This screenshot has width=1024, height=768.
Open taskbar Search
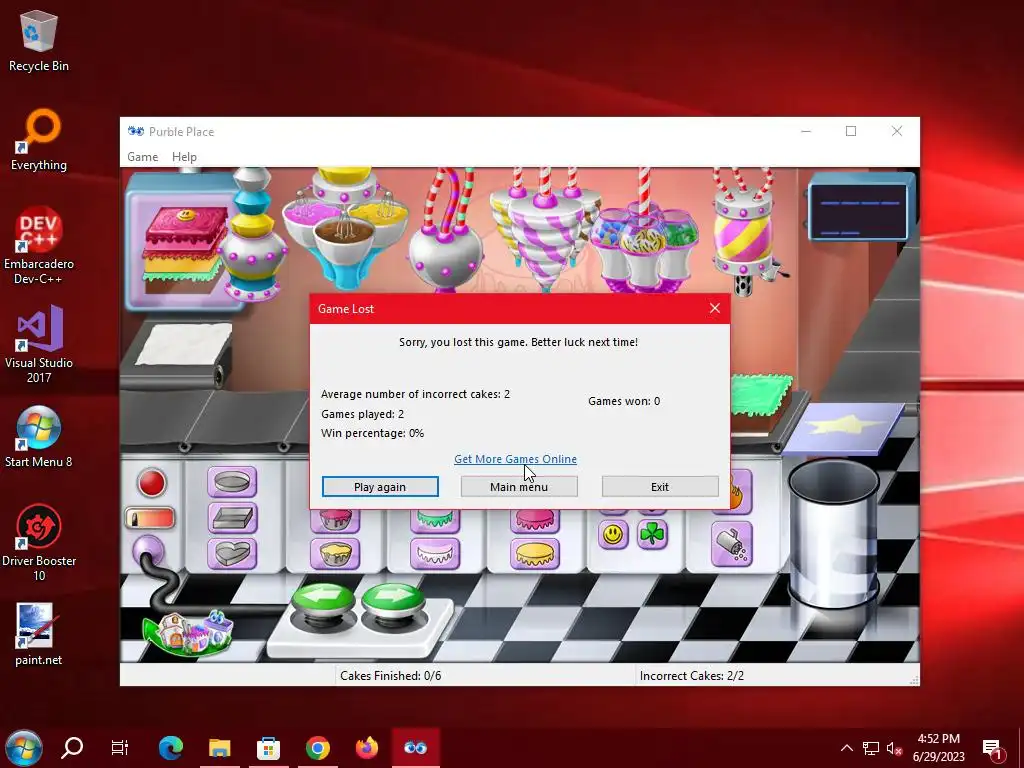point(72,748)
